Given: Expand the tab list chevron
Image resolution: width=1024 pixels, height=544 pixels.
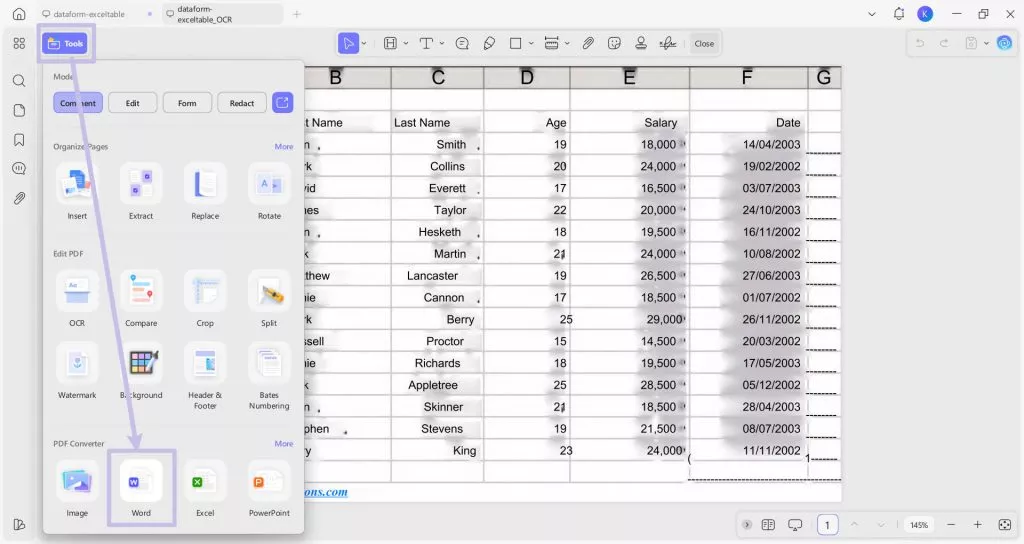Looking at the screenshot, I should [872, 14].
